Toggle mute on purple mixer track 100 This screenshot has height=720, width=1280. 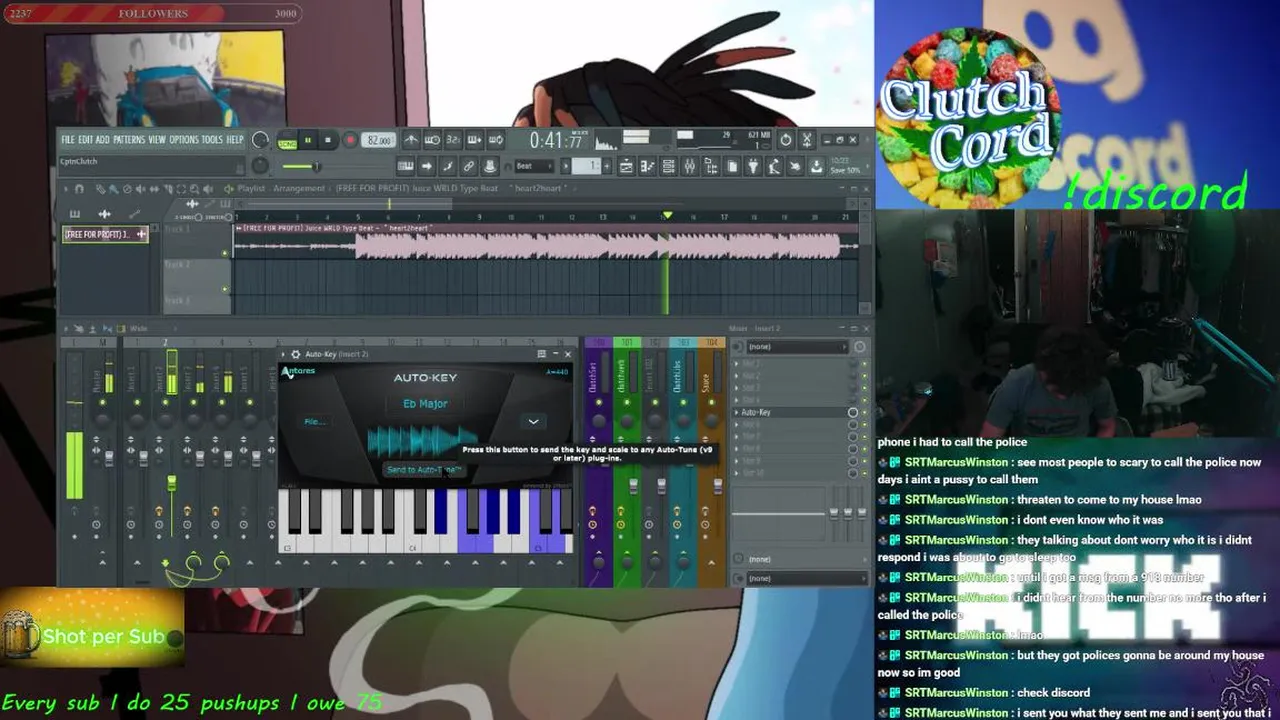599,402
